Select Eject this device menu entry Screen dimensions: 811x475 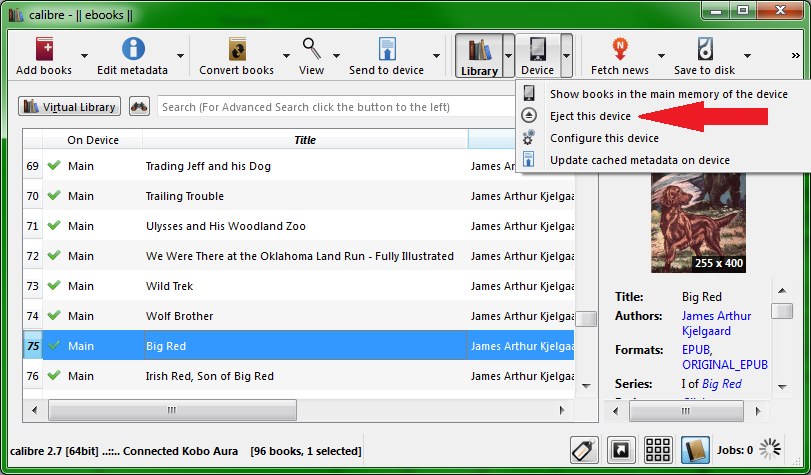point(589,116)
